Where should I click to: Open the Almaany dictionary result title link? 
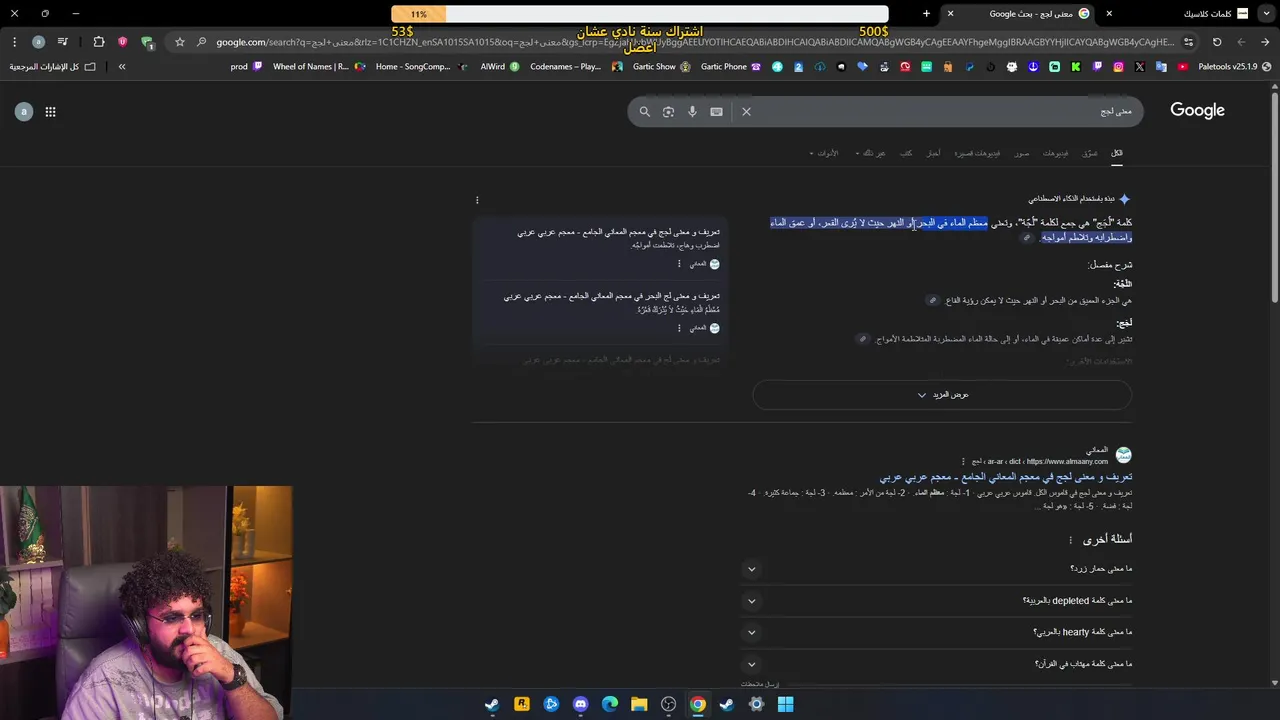click(x=1006, y=477)
